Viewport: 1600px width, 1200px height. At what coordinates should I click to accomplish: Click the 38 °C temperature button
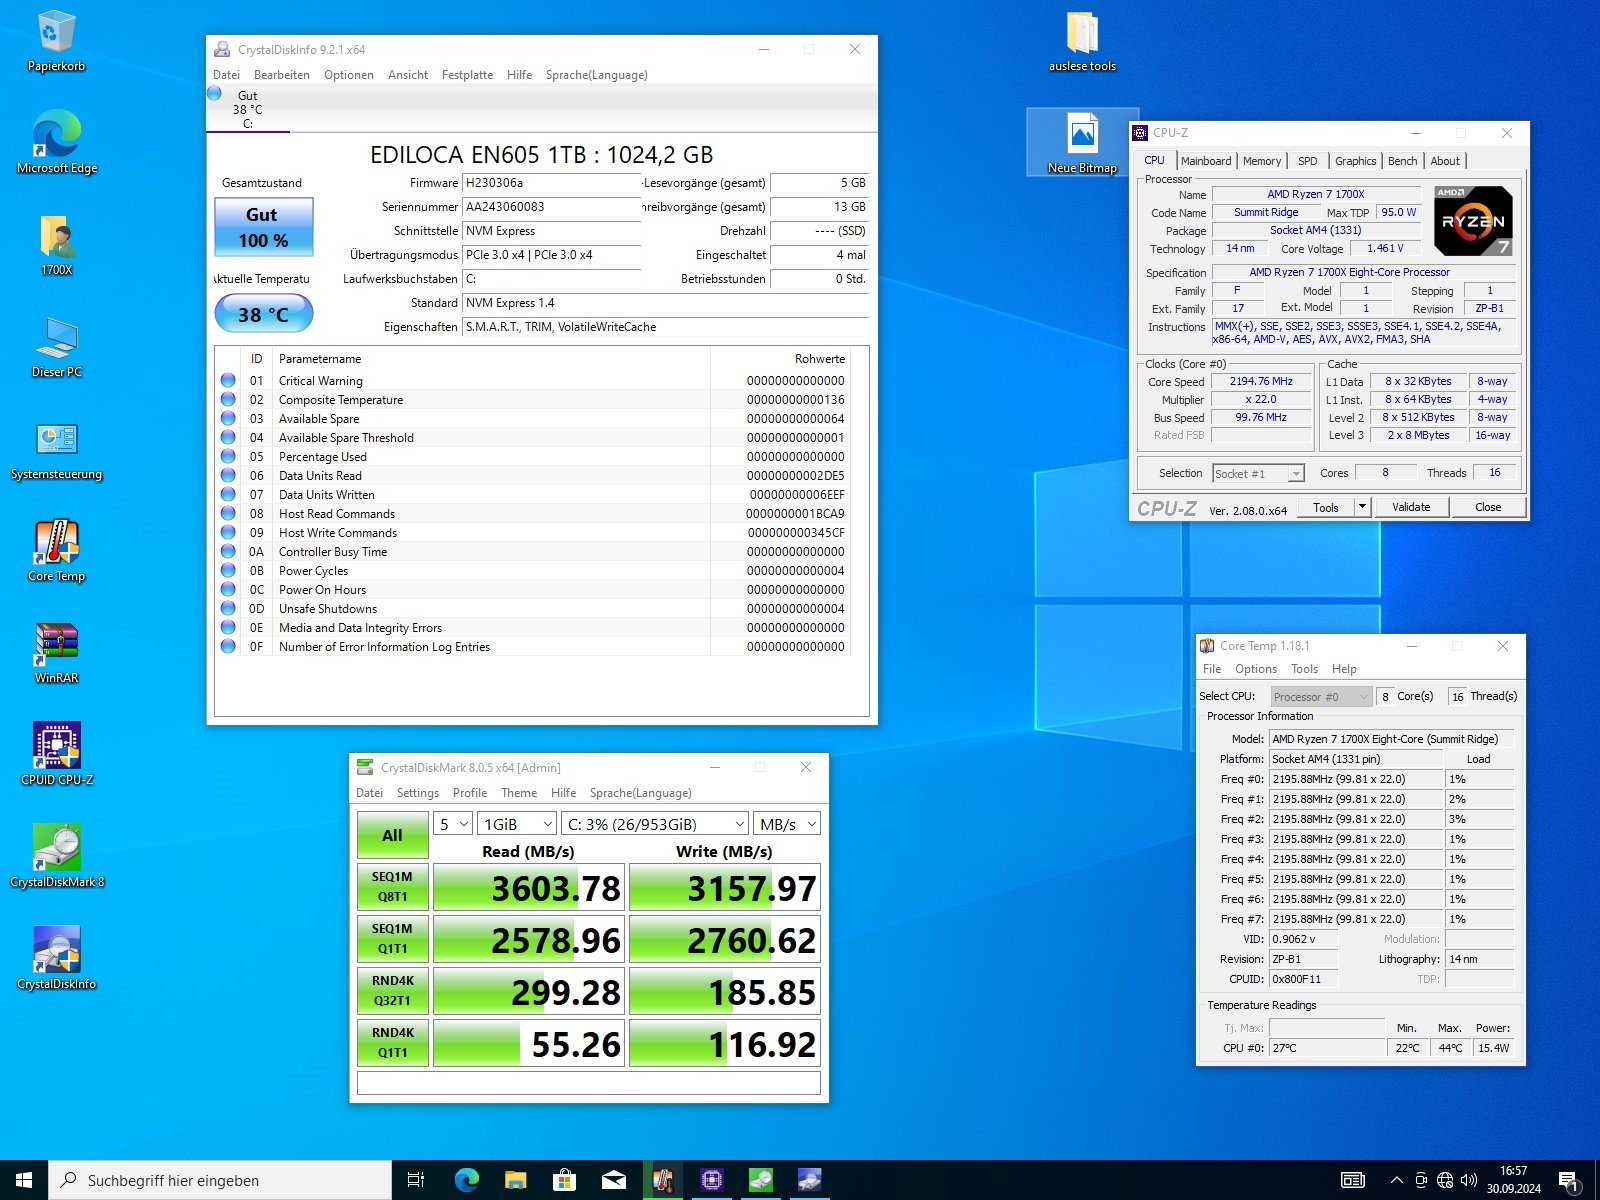tap(264, 314)
